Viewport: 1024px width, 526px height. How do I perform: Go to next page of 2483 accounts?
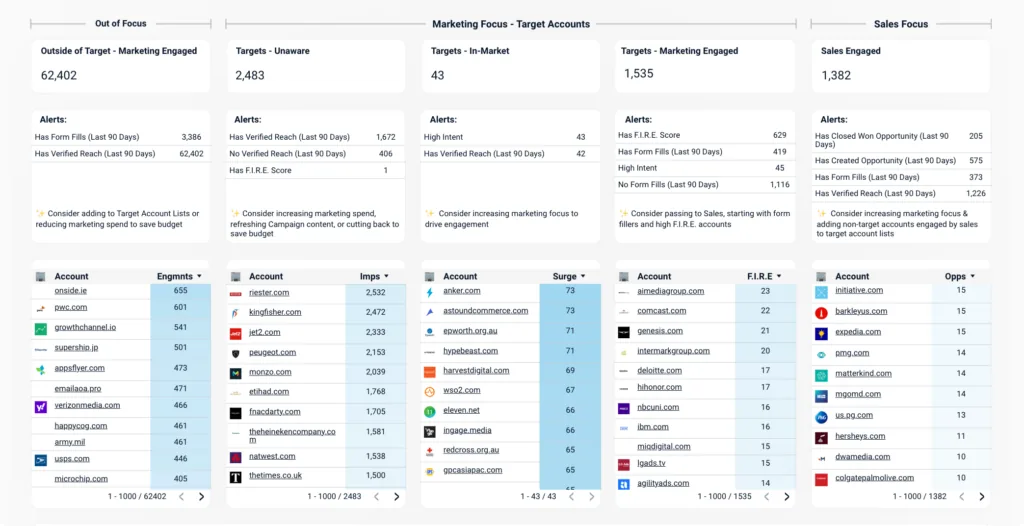pyautogui.click(x=396, y=496)
